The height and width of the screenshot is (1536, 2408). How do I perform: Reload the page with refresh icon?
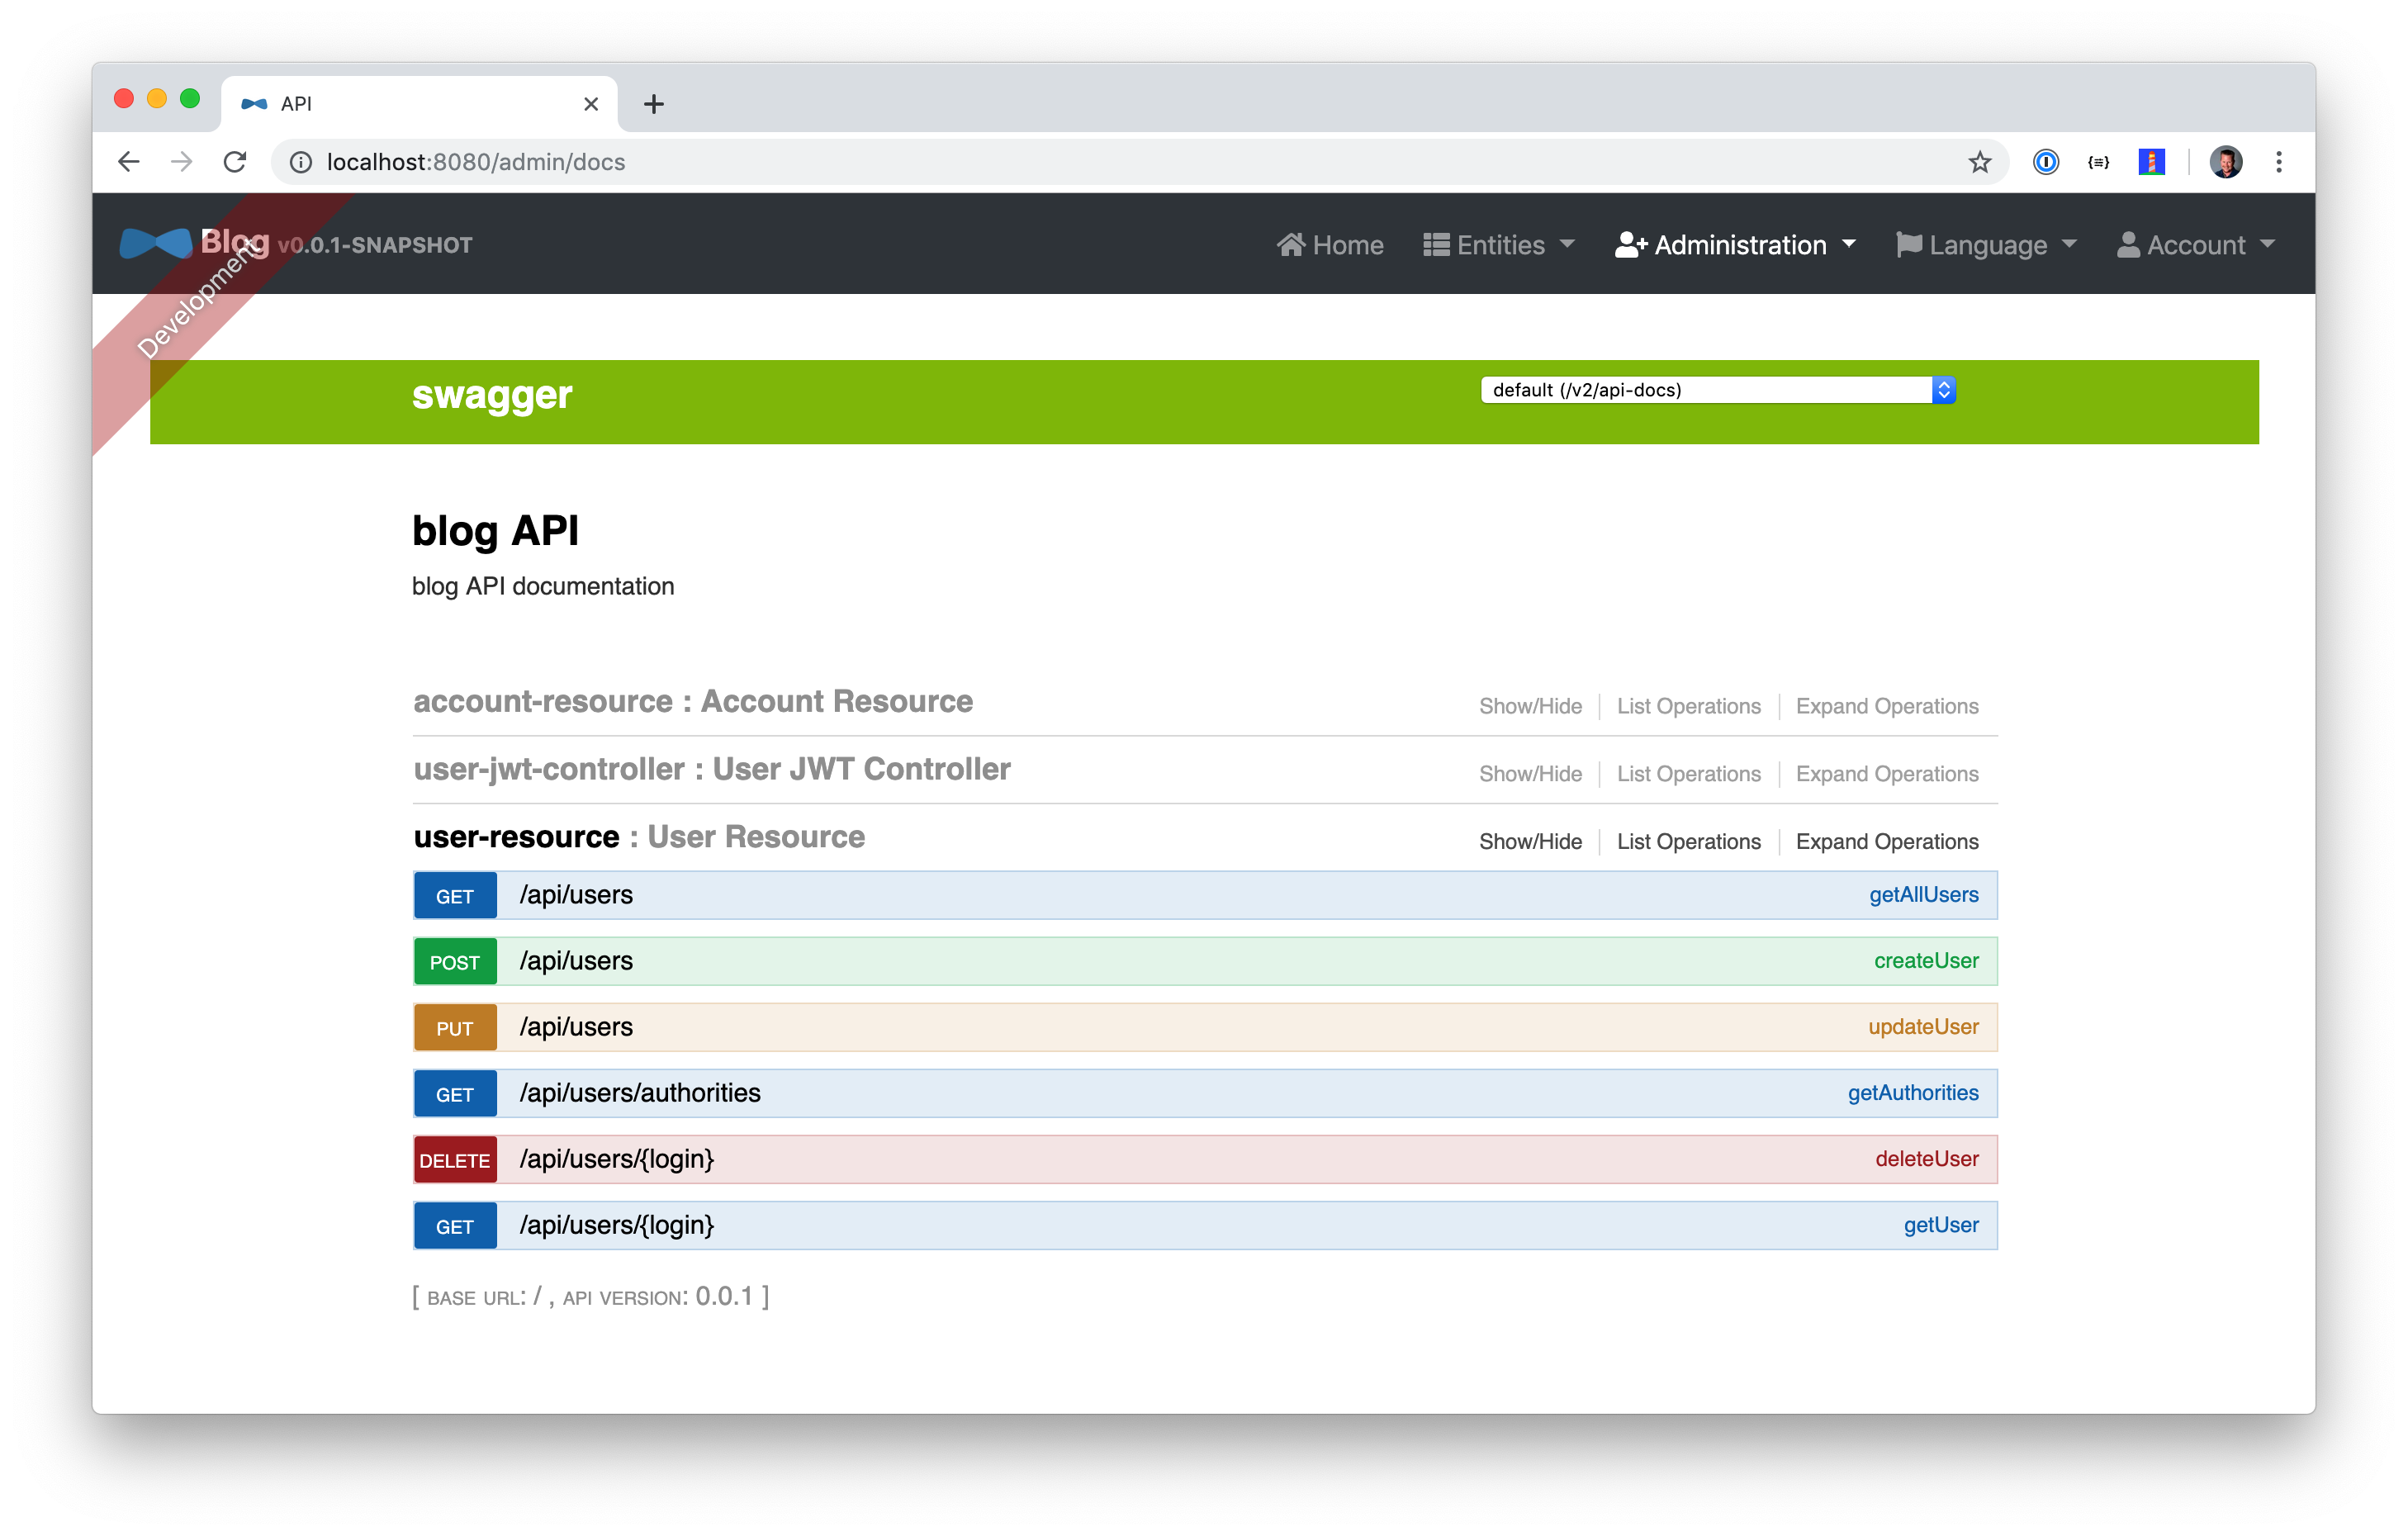pyautogui.click(x=235, y=162)
